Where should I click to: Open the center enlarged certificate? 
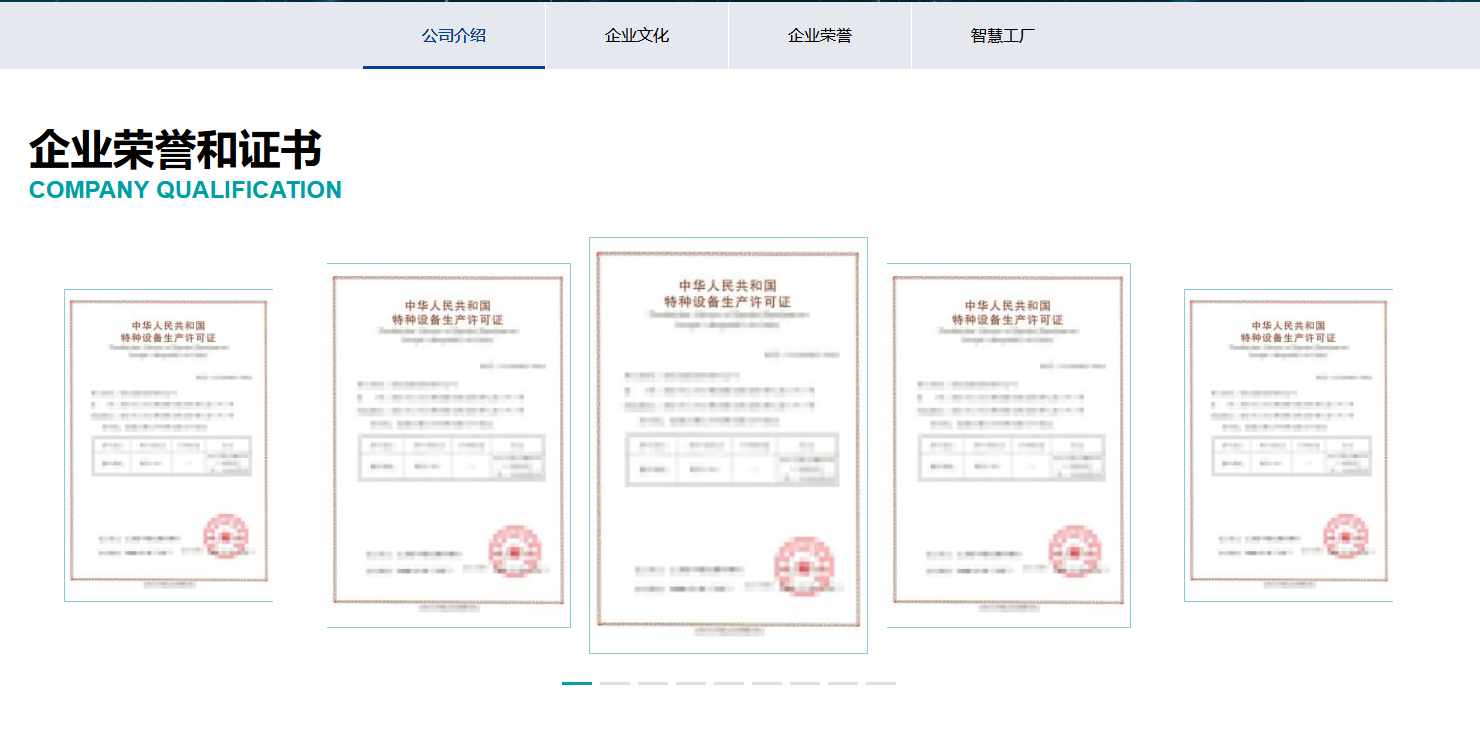pyautogui.click(x=727, y=444)
